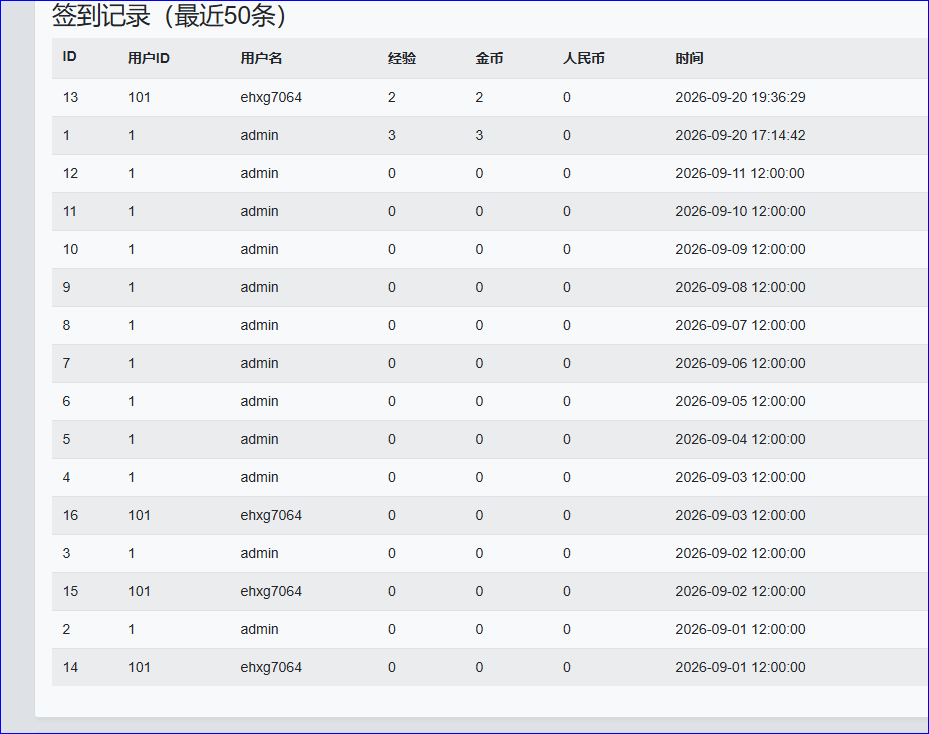The width and height of the screenshot is (929, 734).
Task: Select the 用户名 column header
Action: coord(261,58)
